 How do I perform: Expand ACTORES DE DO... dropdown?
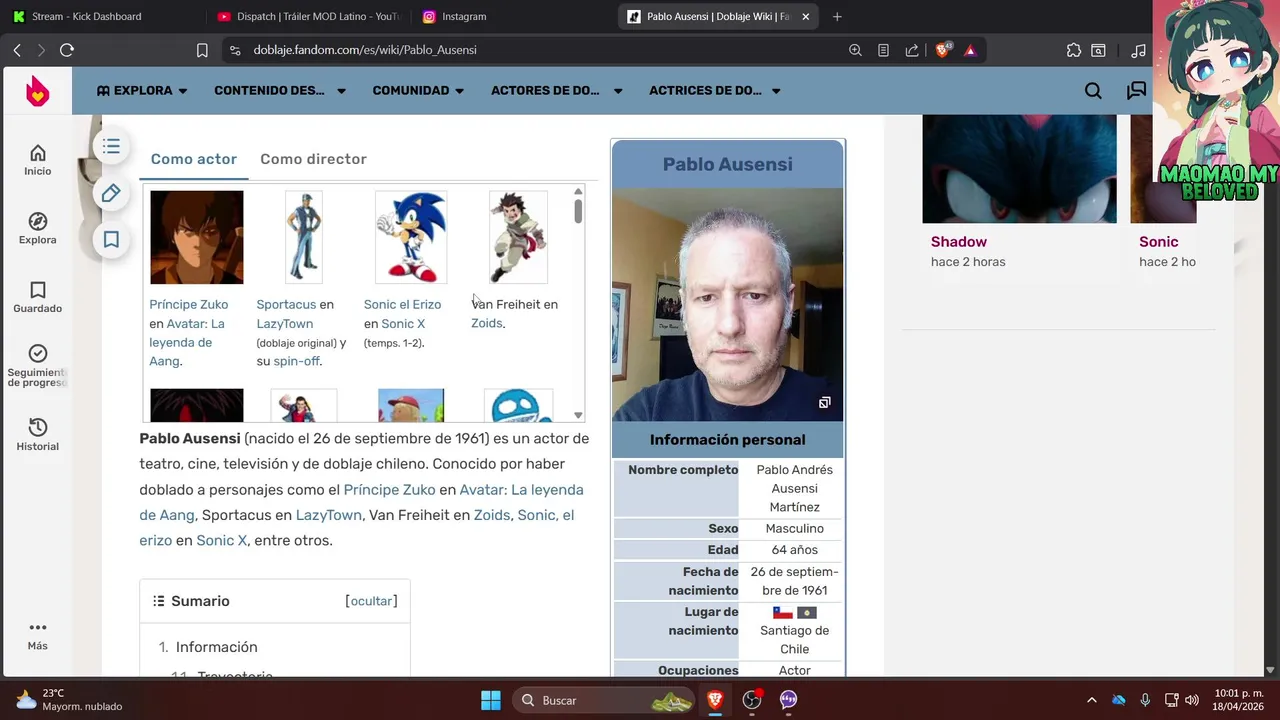coord(557,91)
